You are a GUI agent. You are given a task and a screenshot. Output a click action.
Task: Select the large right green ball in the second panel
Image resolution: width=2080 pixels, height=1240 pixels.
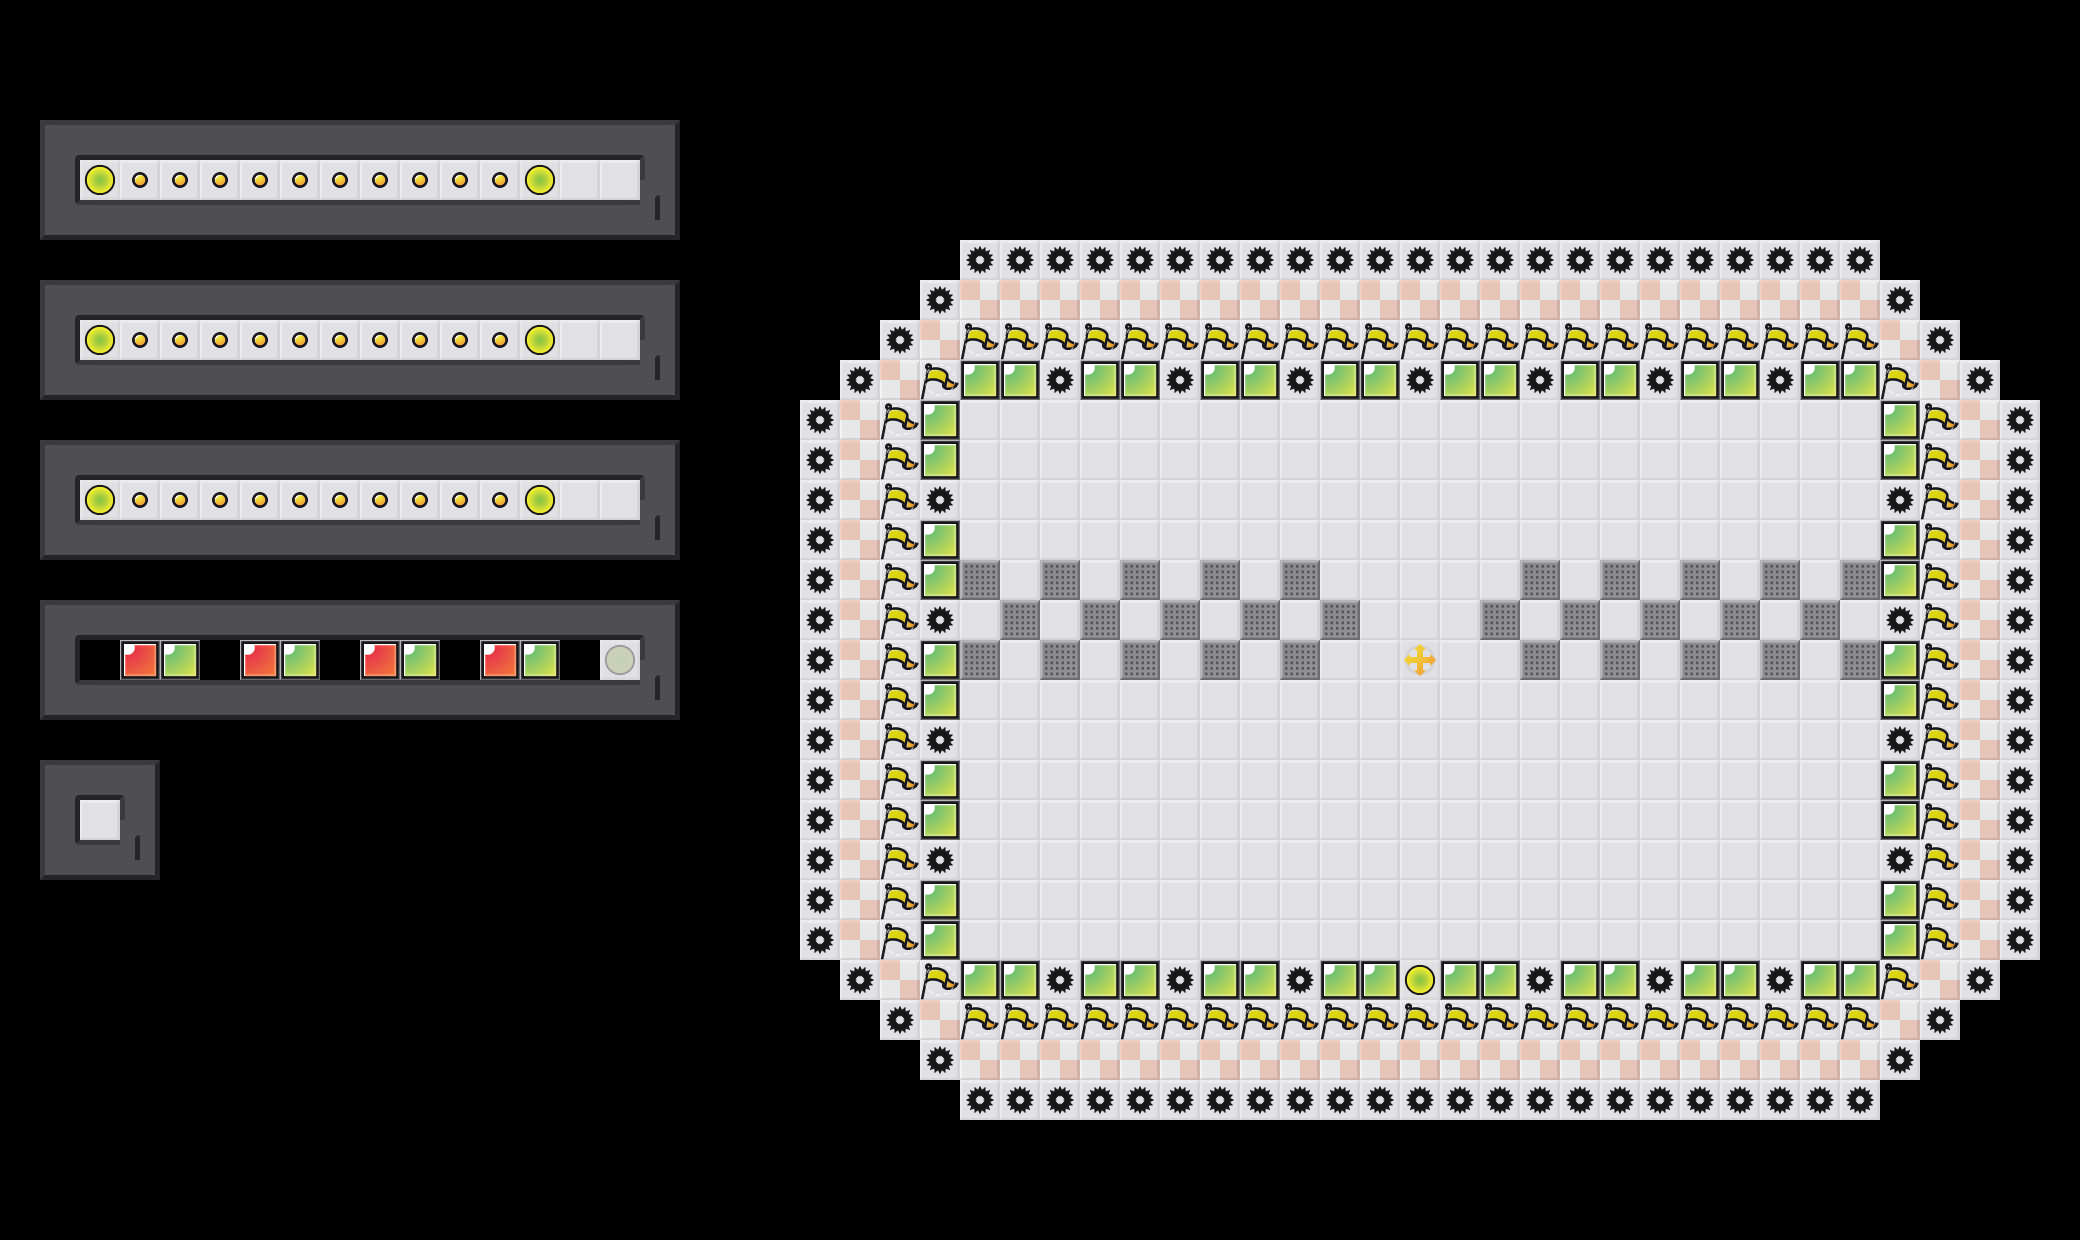[540, 340]
